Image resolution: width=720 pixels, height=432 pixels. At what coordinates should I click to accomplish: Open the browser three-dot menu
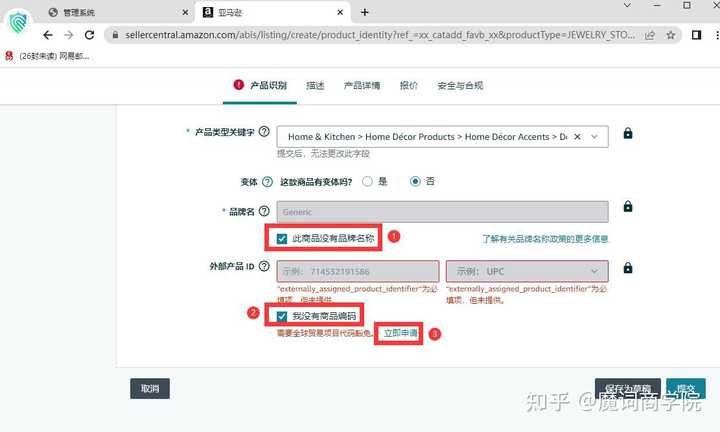coord(717,35)
